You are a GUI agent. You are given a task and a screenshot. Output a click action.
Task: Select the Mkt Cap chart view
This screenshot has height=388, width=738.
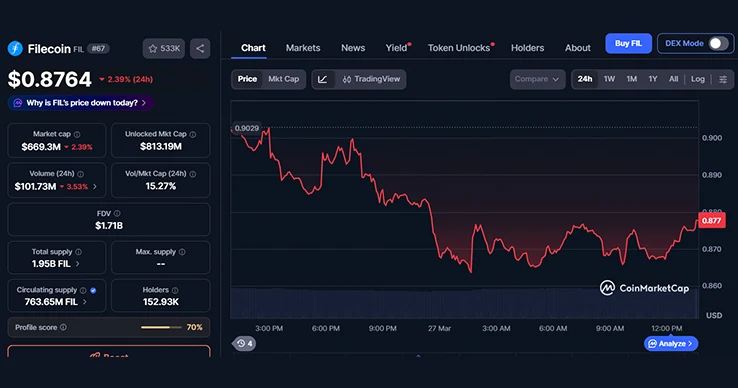tap(283, 79)
